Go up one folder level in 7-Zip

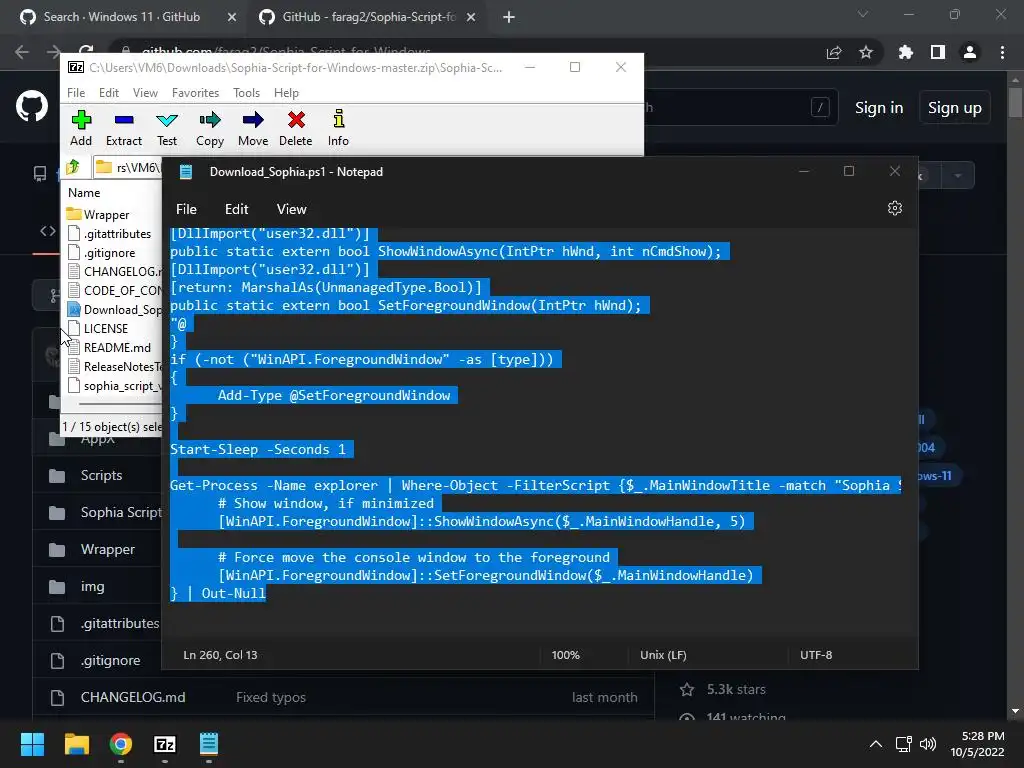(x=73, y=167)
